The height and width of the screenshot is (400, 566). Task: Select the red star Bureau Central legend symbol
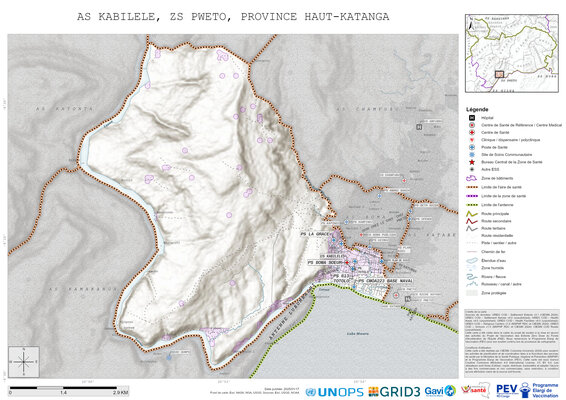[471, 162]
